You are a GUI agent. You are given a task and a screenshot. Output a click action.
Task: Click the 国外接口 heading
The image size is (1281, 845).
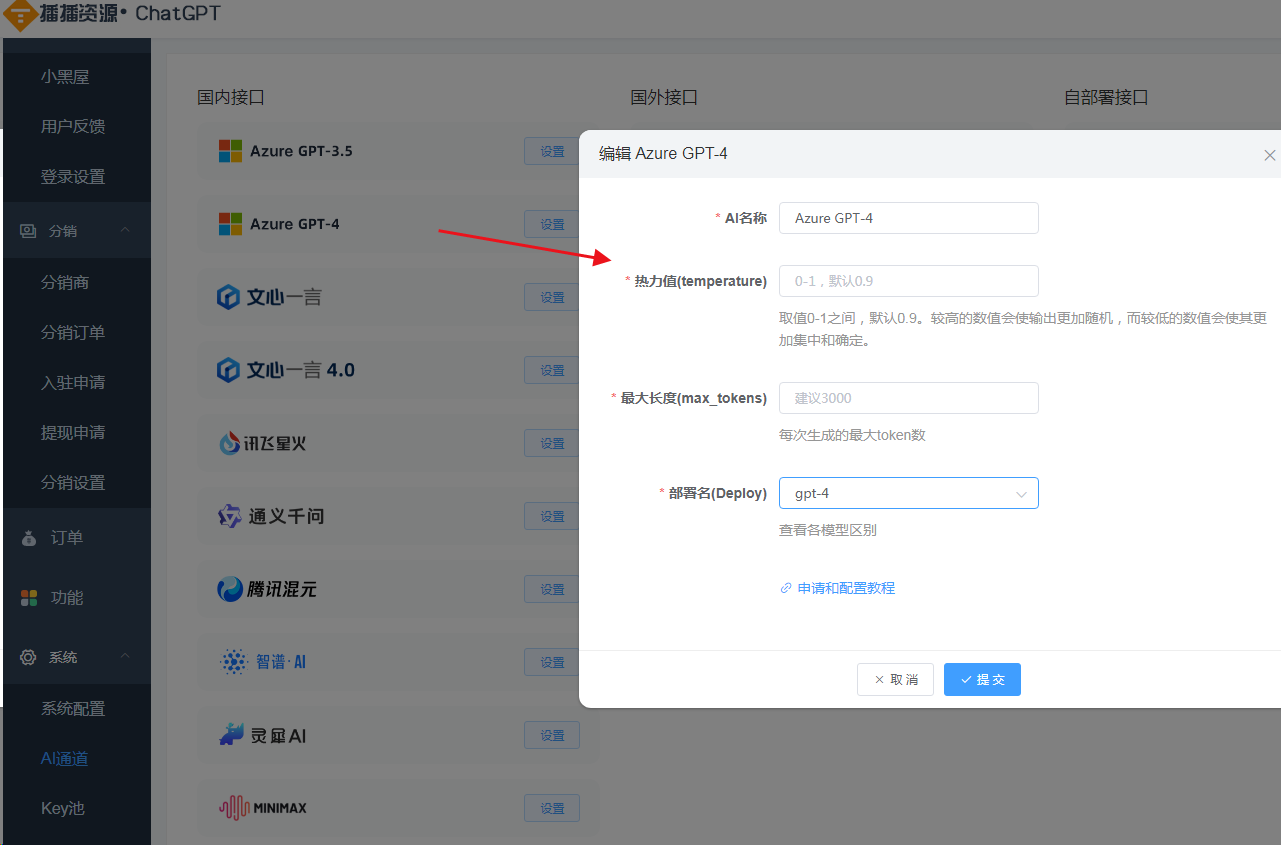point(664,97)
